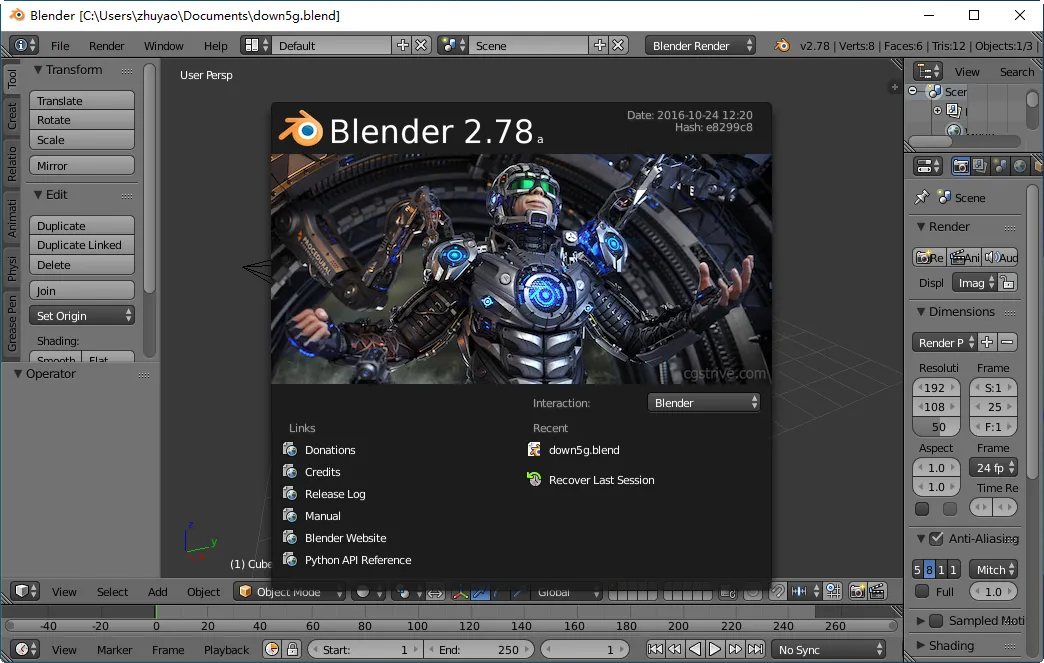Open the 3D view Add menu

(158, 591)
